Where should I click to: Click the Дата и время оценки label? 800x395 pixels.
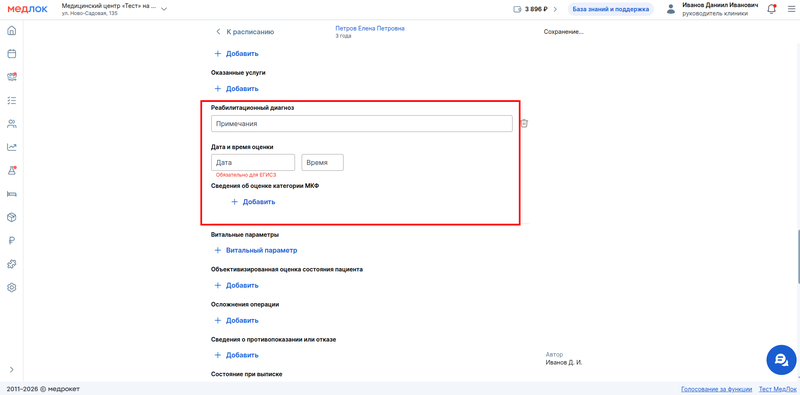click(242, 147)
